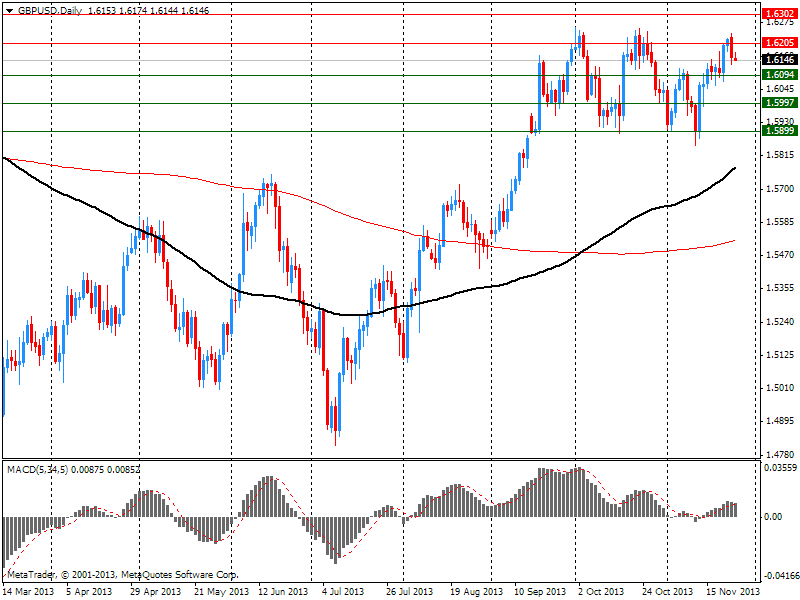Screen dimensions: 800x600
Task: Select the 1.4780 price scale value
Action: coord(781,454)
